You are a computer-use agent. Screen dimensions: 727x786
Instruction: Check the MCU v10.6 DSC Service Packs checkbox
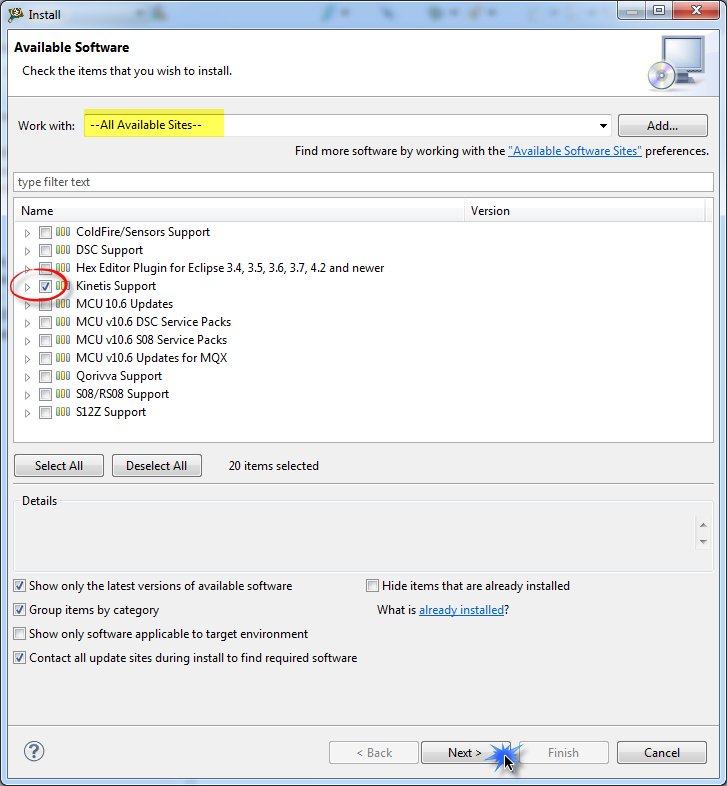click(45, 322)
